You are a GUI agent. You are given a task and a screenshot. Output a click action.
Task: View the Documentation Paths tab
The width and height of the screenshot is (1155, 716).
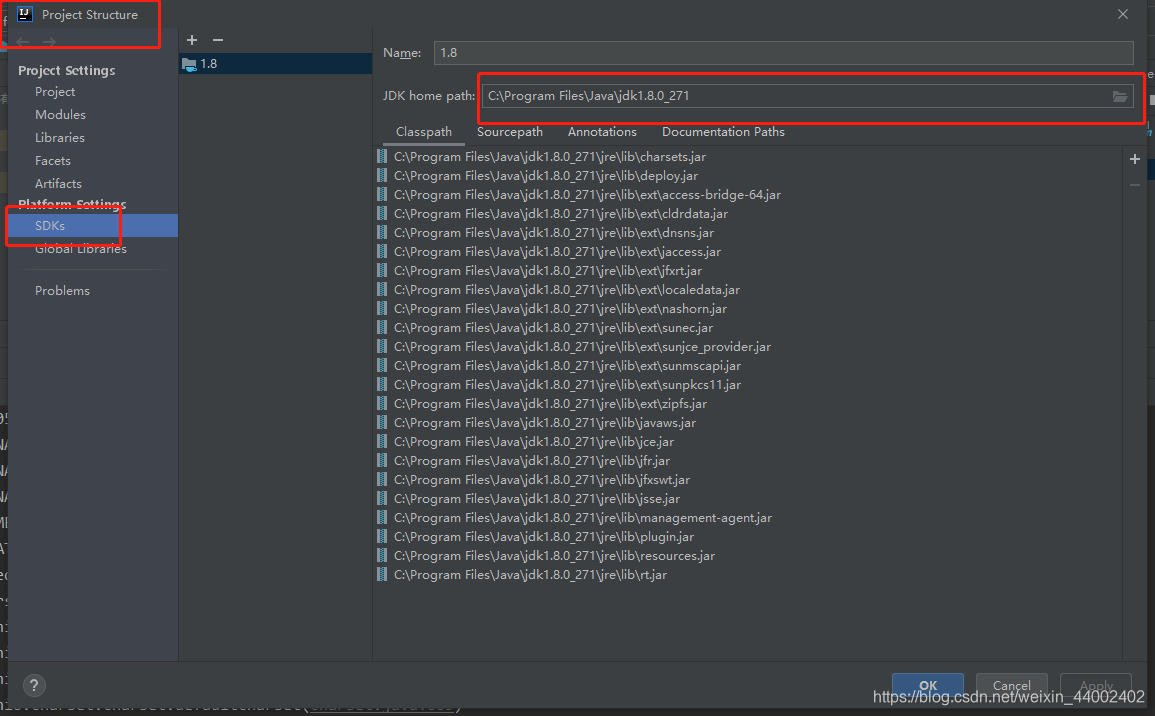pyautogui.click(x=722, y=131)
